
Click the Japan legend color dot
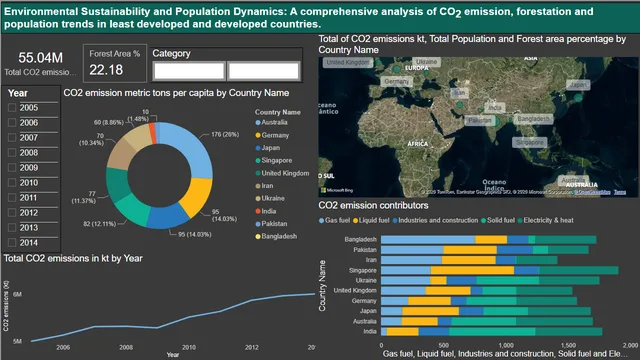(x=258, y=148)
